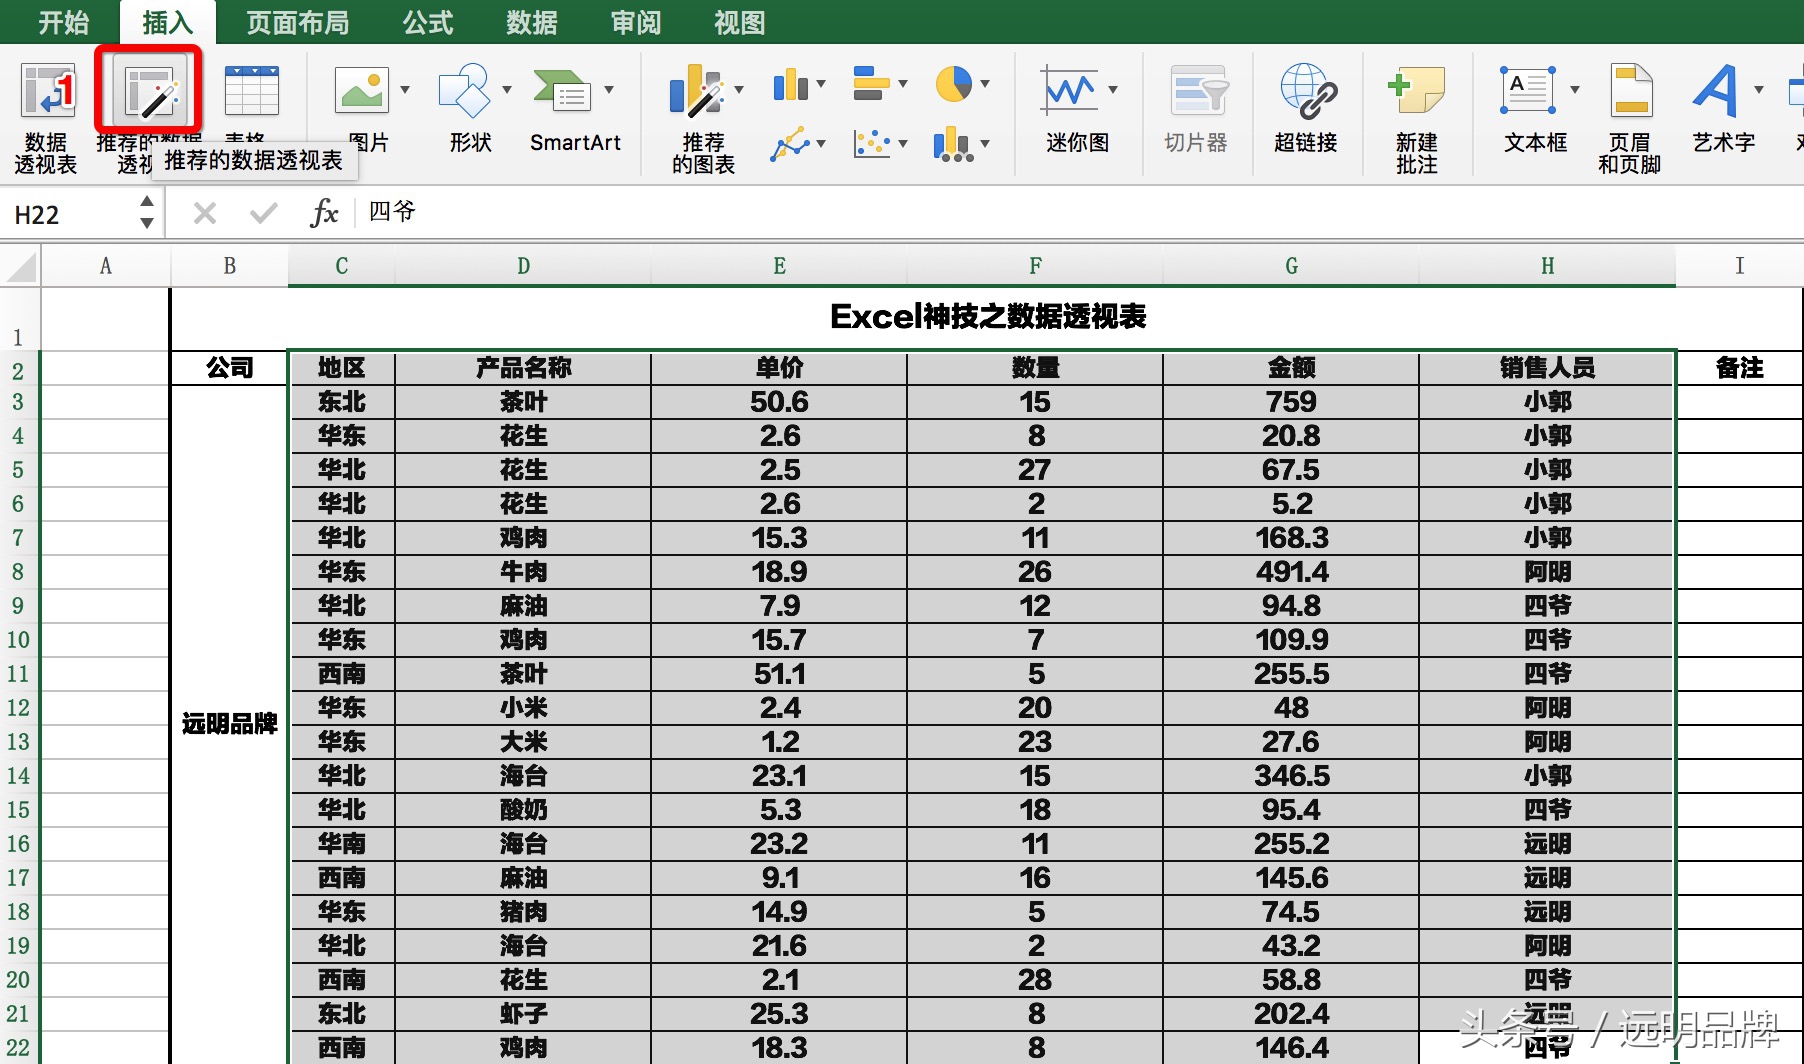
Task: Click the product cell 牛肉
Action: point(523,572)
